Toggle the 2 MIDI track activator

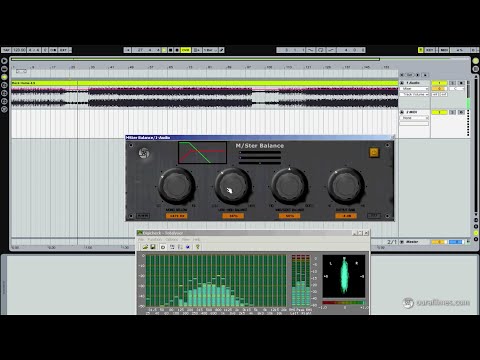(x=439, y=112)
